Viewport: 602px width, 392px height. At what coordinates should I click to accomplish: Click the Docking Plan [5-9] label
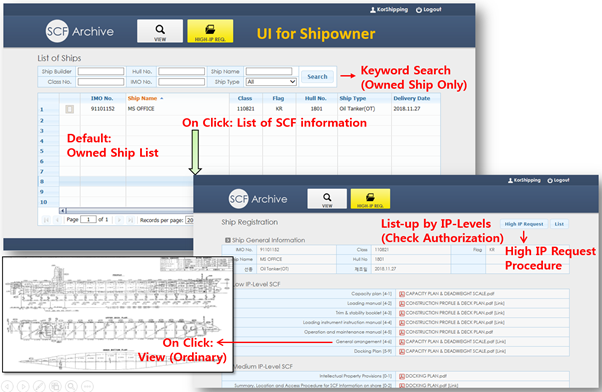click(x=373, y=351)
